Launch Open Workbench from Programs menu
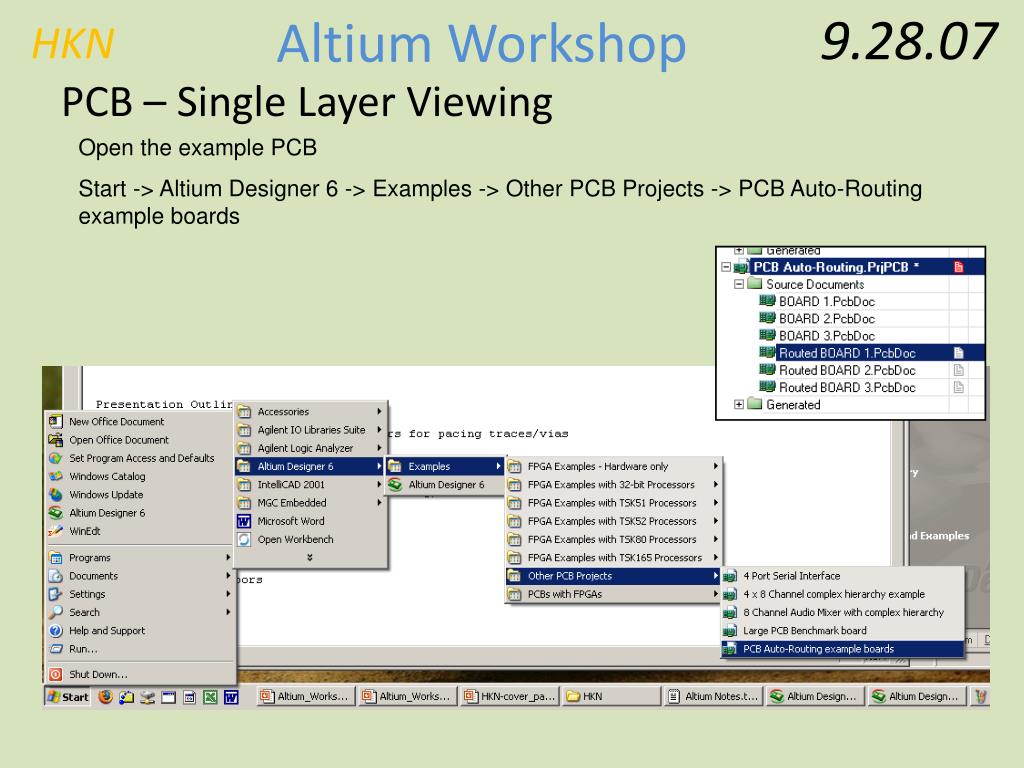 point(310,540)
